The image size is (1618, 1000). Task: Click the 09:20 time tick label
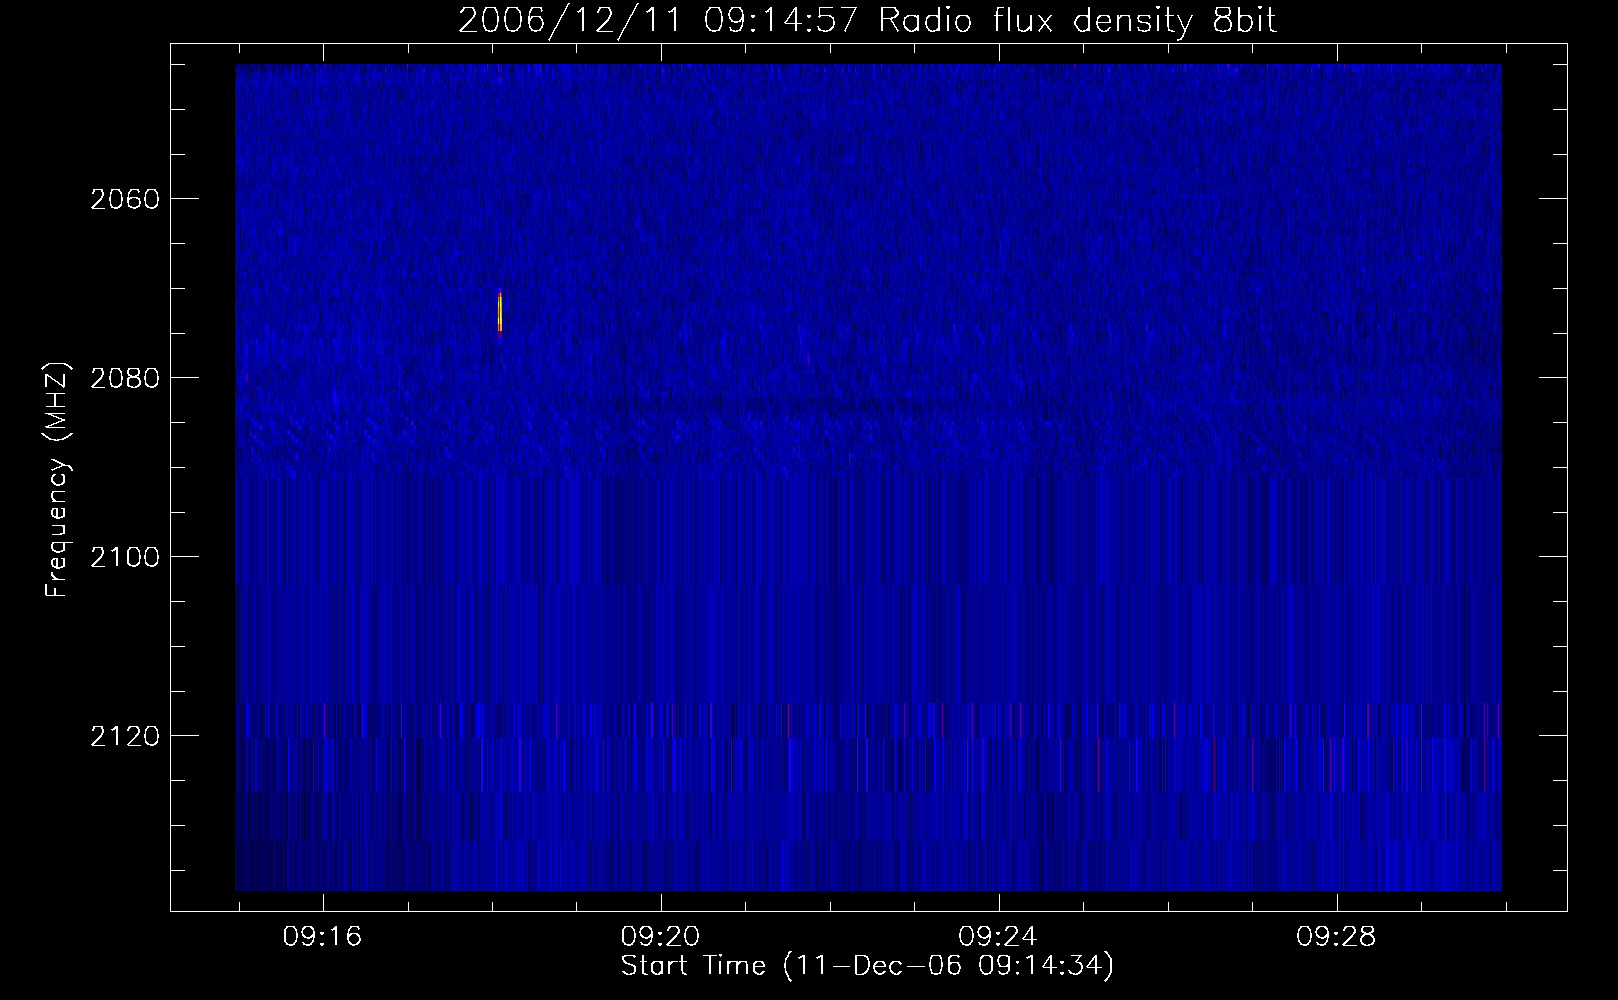661,937
